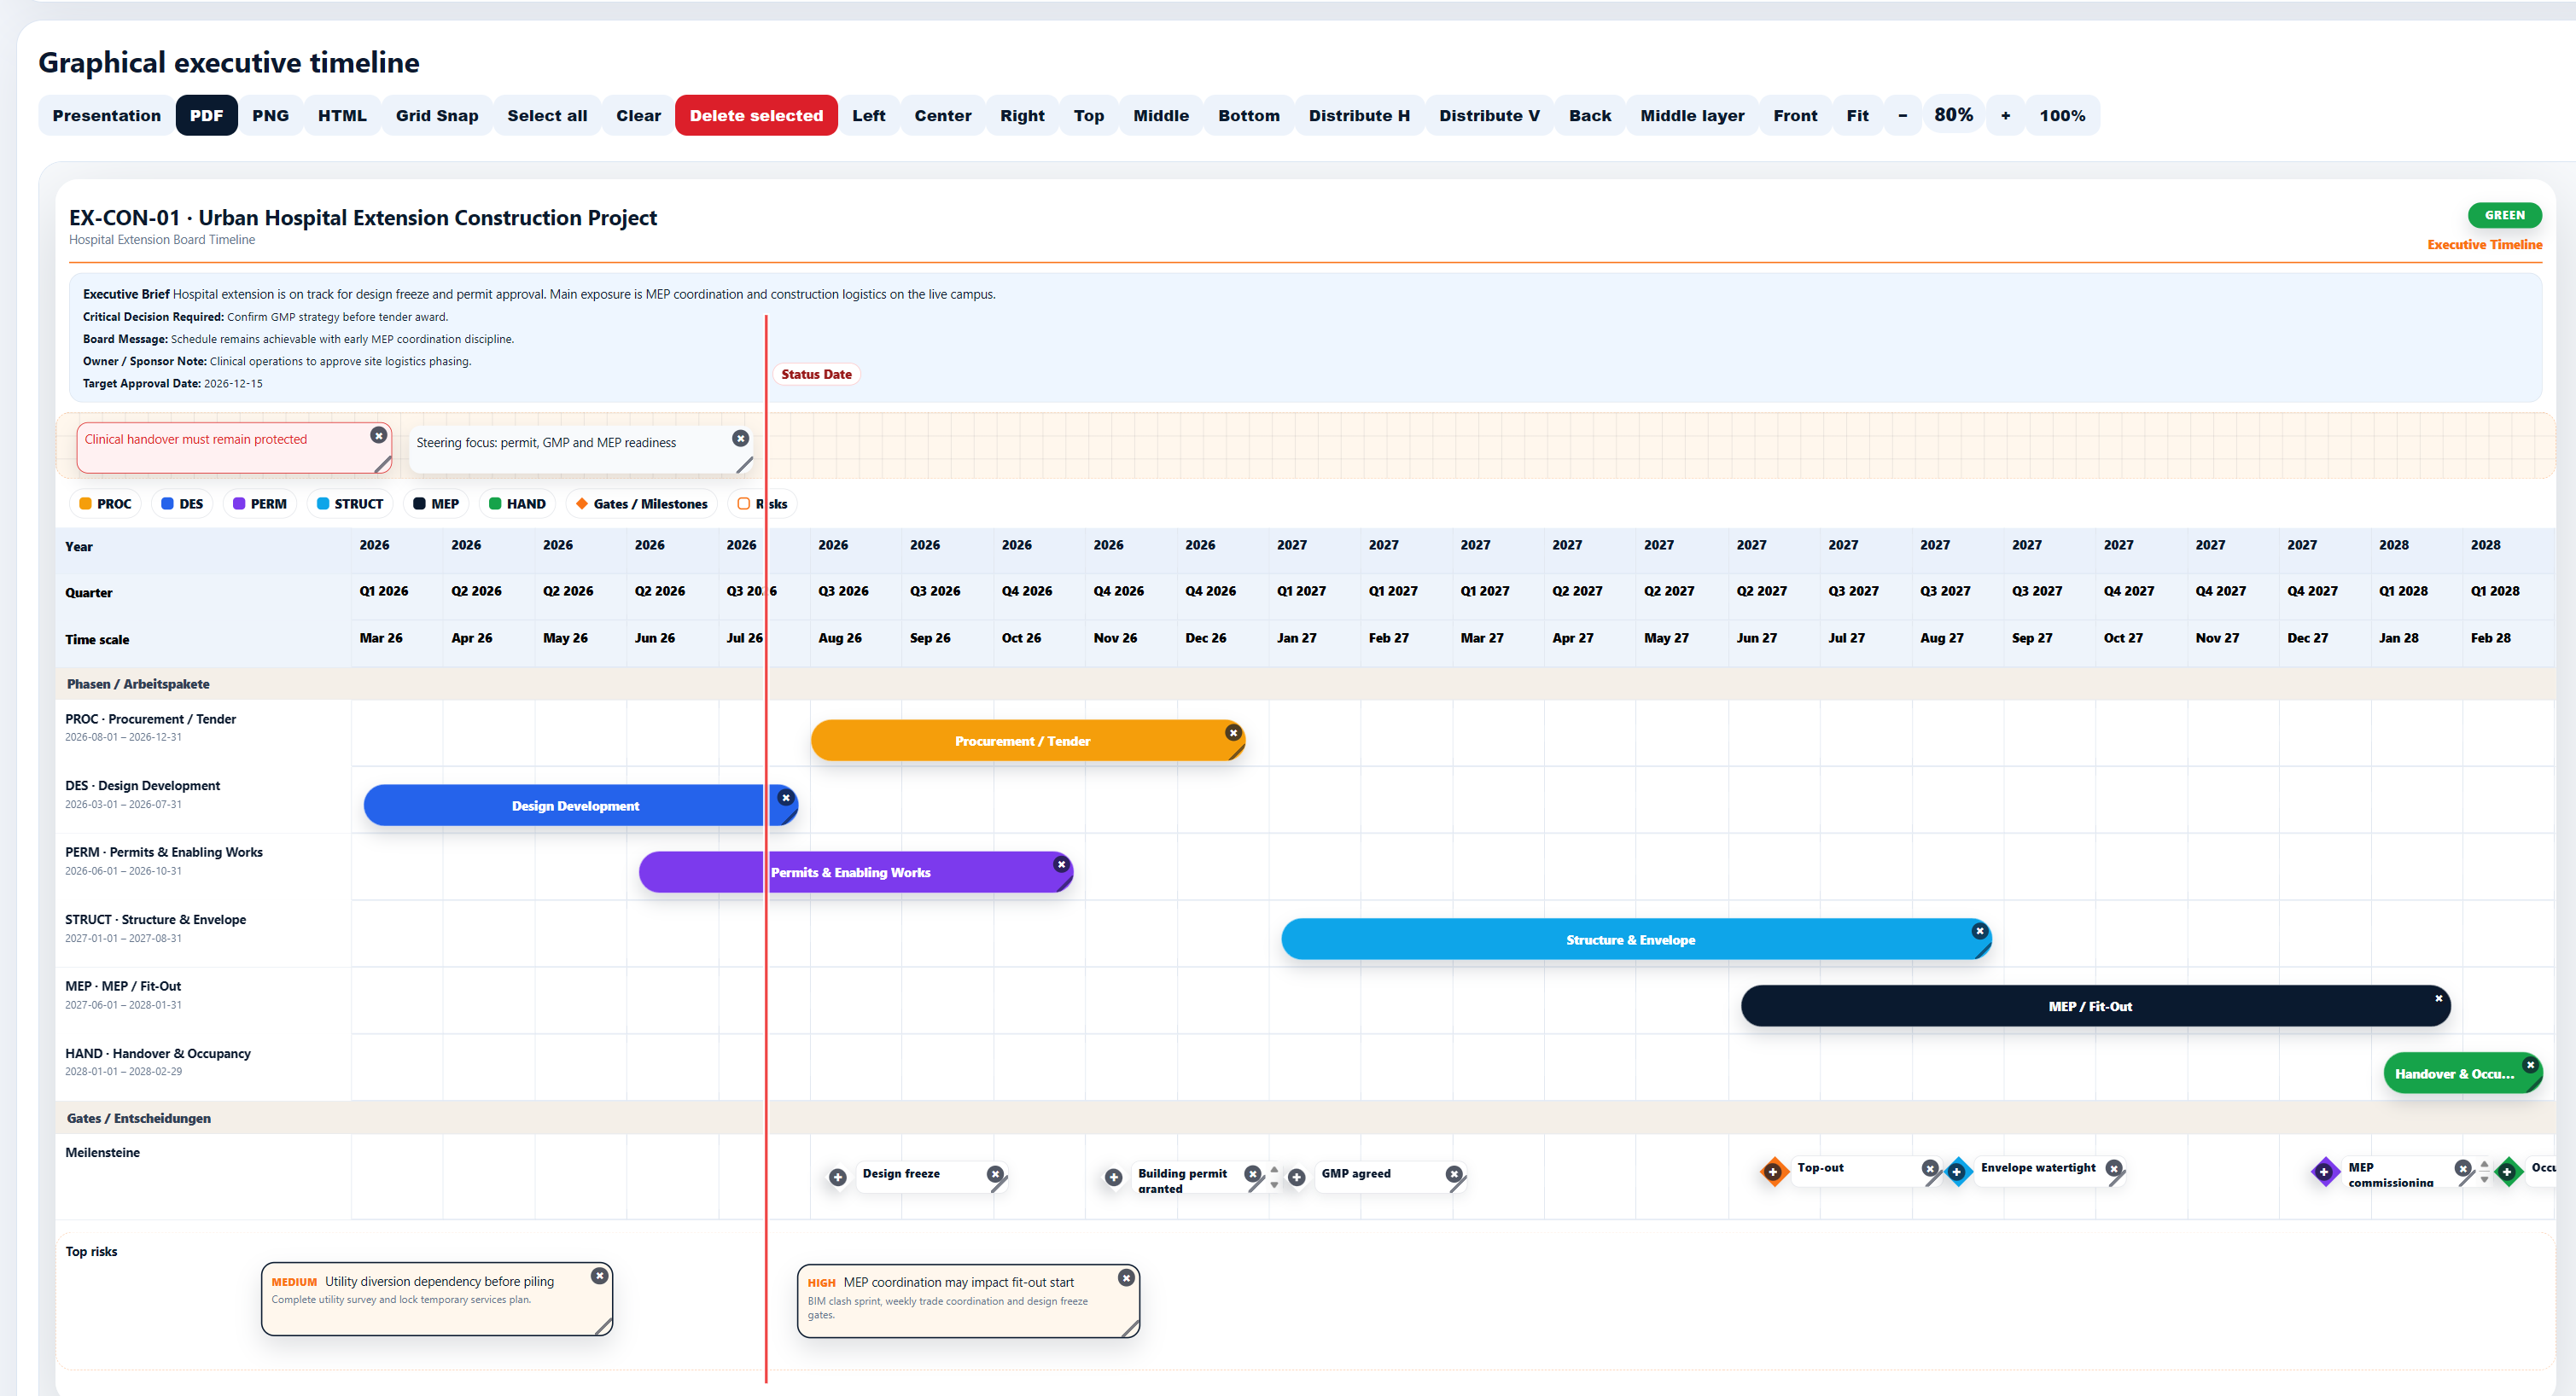Toggle Grid Snap
The width and height of the screenshot is (2576, 1396).
tap(437, 116)
